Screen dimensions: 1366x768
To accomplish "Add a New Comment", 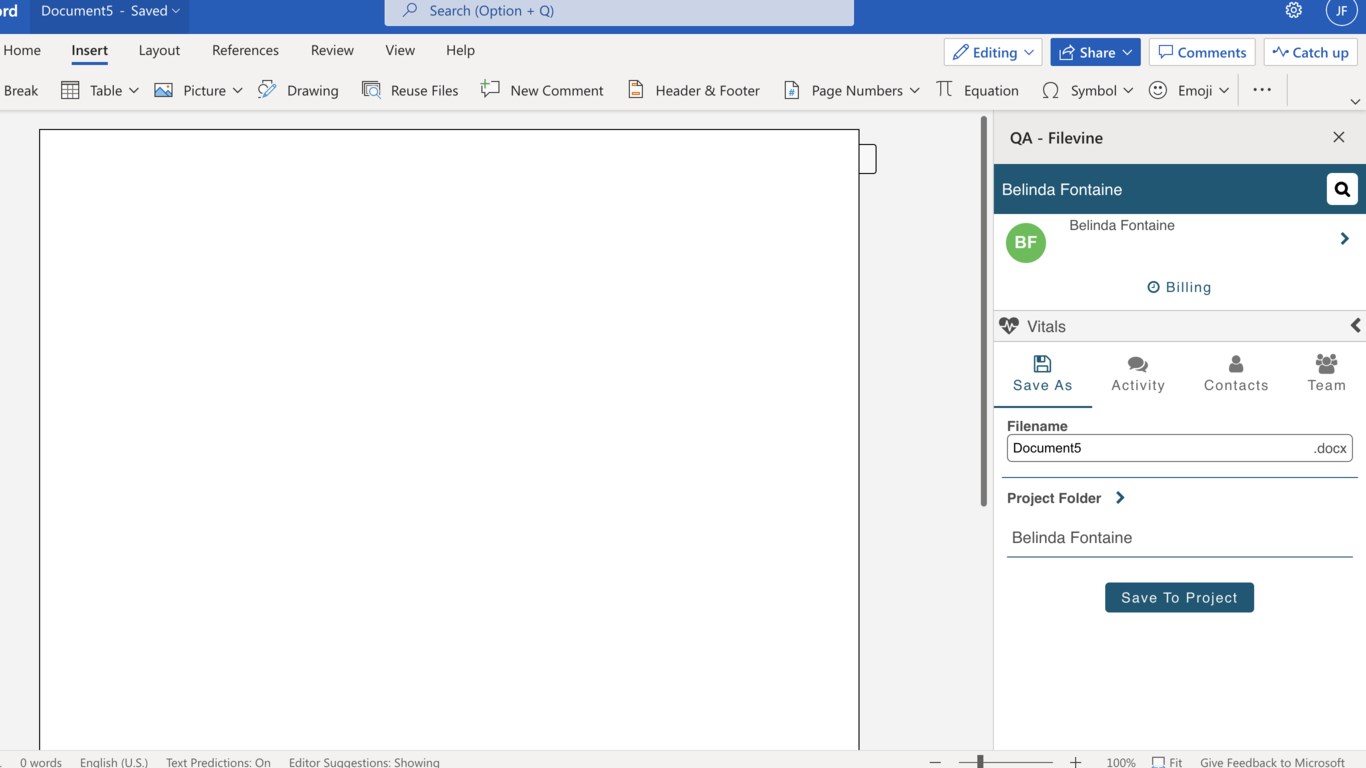I will coord(542,90).
